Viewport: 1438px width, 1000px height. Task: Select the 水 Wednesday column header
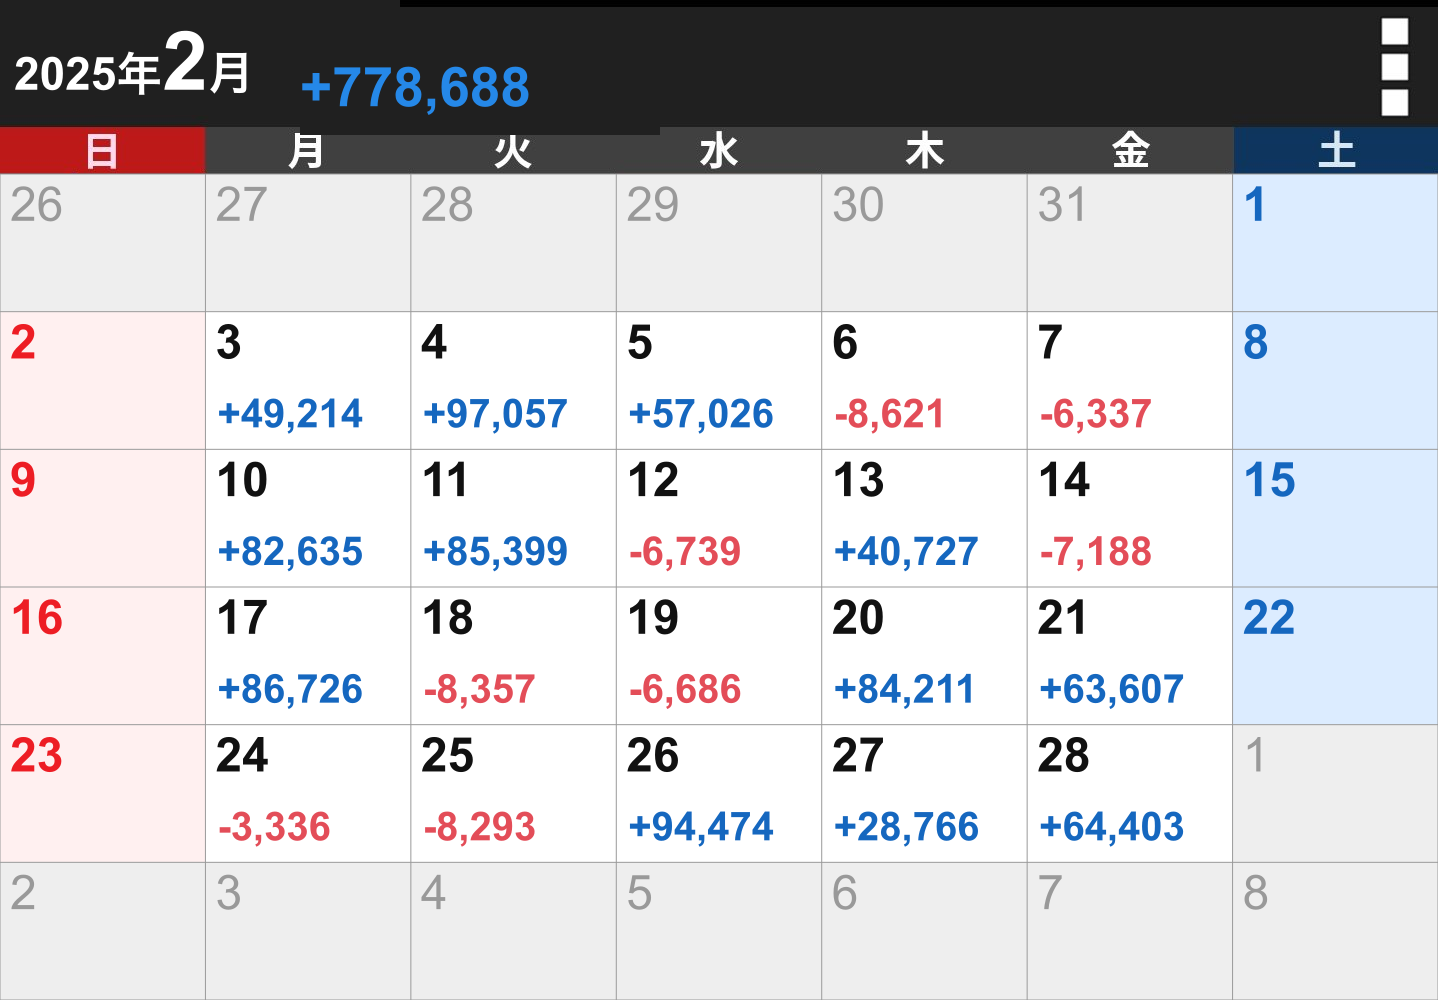[719, 151]
